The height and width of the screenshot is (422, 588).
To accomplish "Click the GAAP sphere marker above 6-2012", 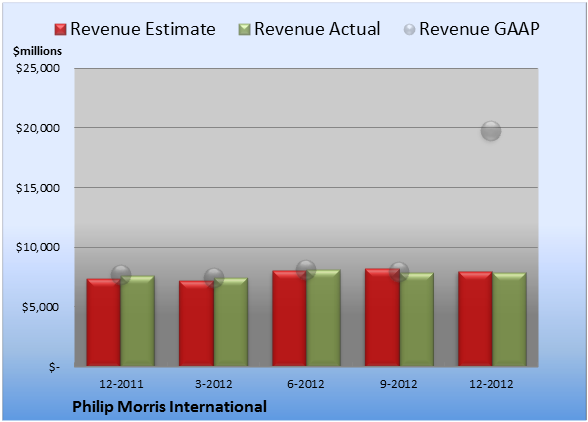I will point(306,270).
